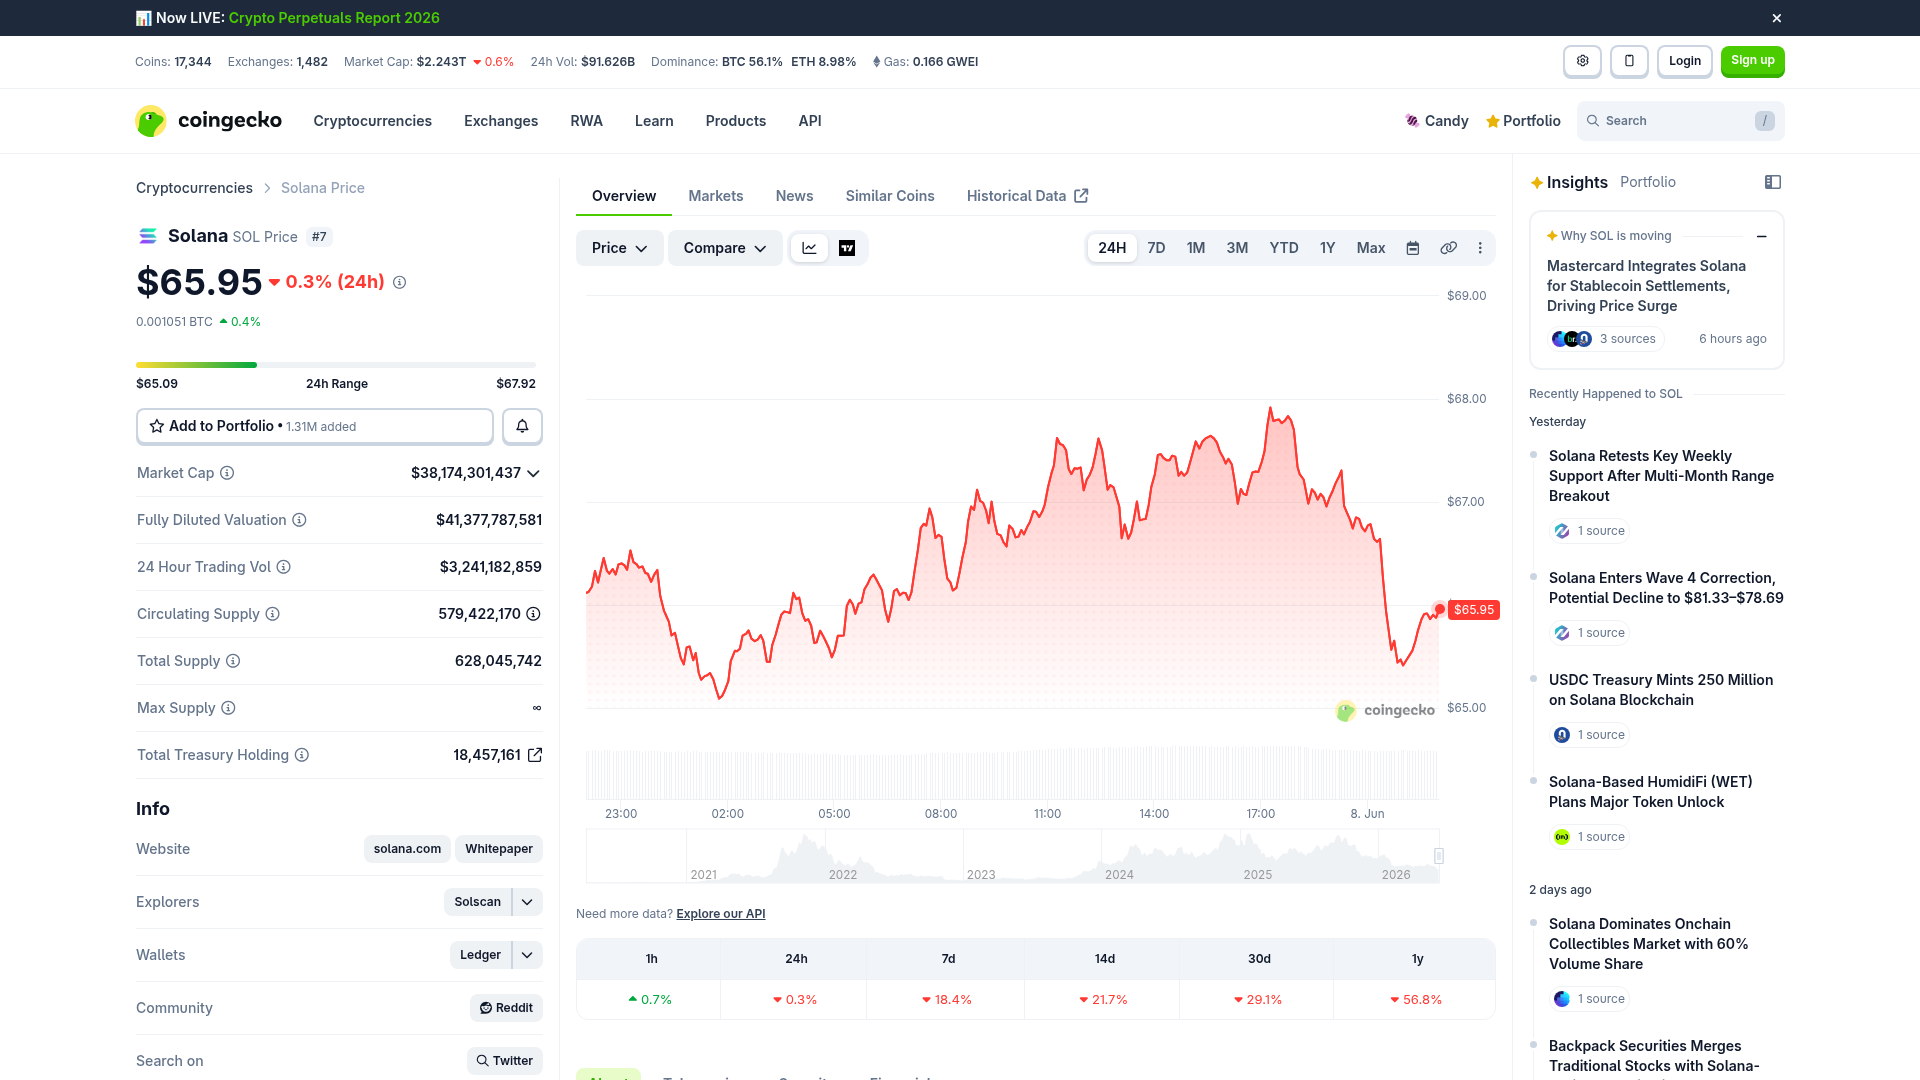
Task: Open the Compare dropdown
Action: tap(725, 248)
